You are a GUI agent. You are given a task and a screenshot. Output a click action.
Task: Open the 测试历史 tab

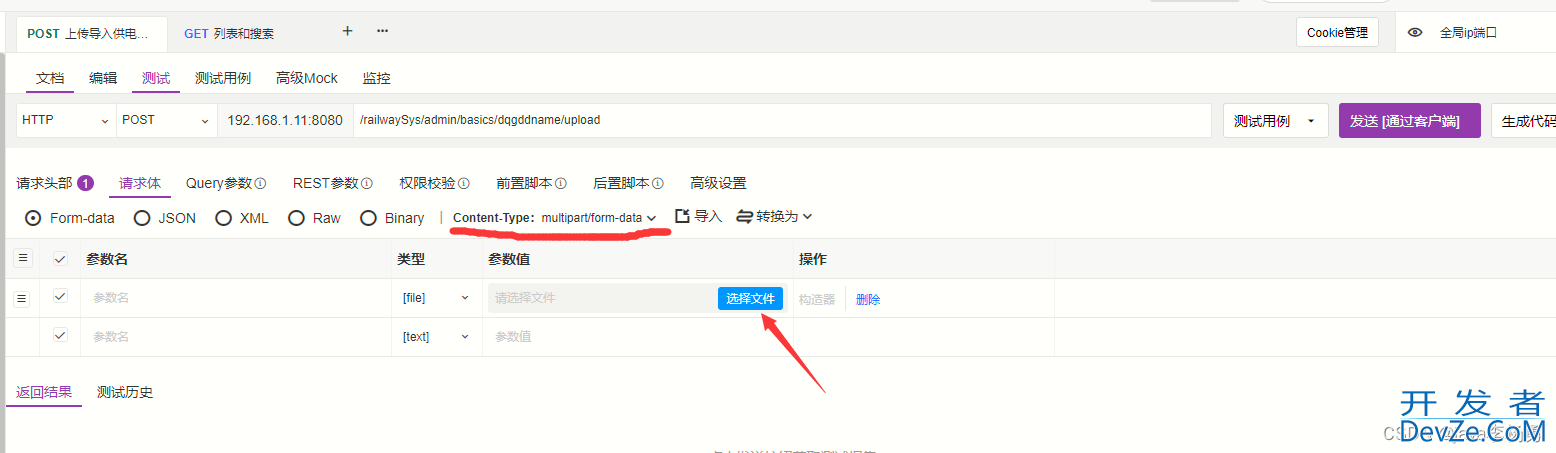125,392
